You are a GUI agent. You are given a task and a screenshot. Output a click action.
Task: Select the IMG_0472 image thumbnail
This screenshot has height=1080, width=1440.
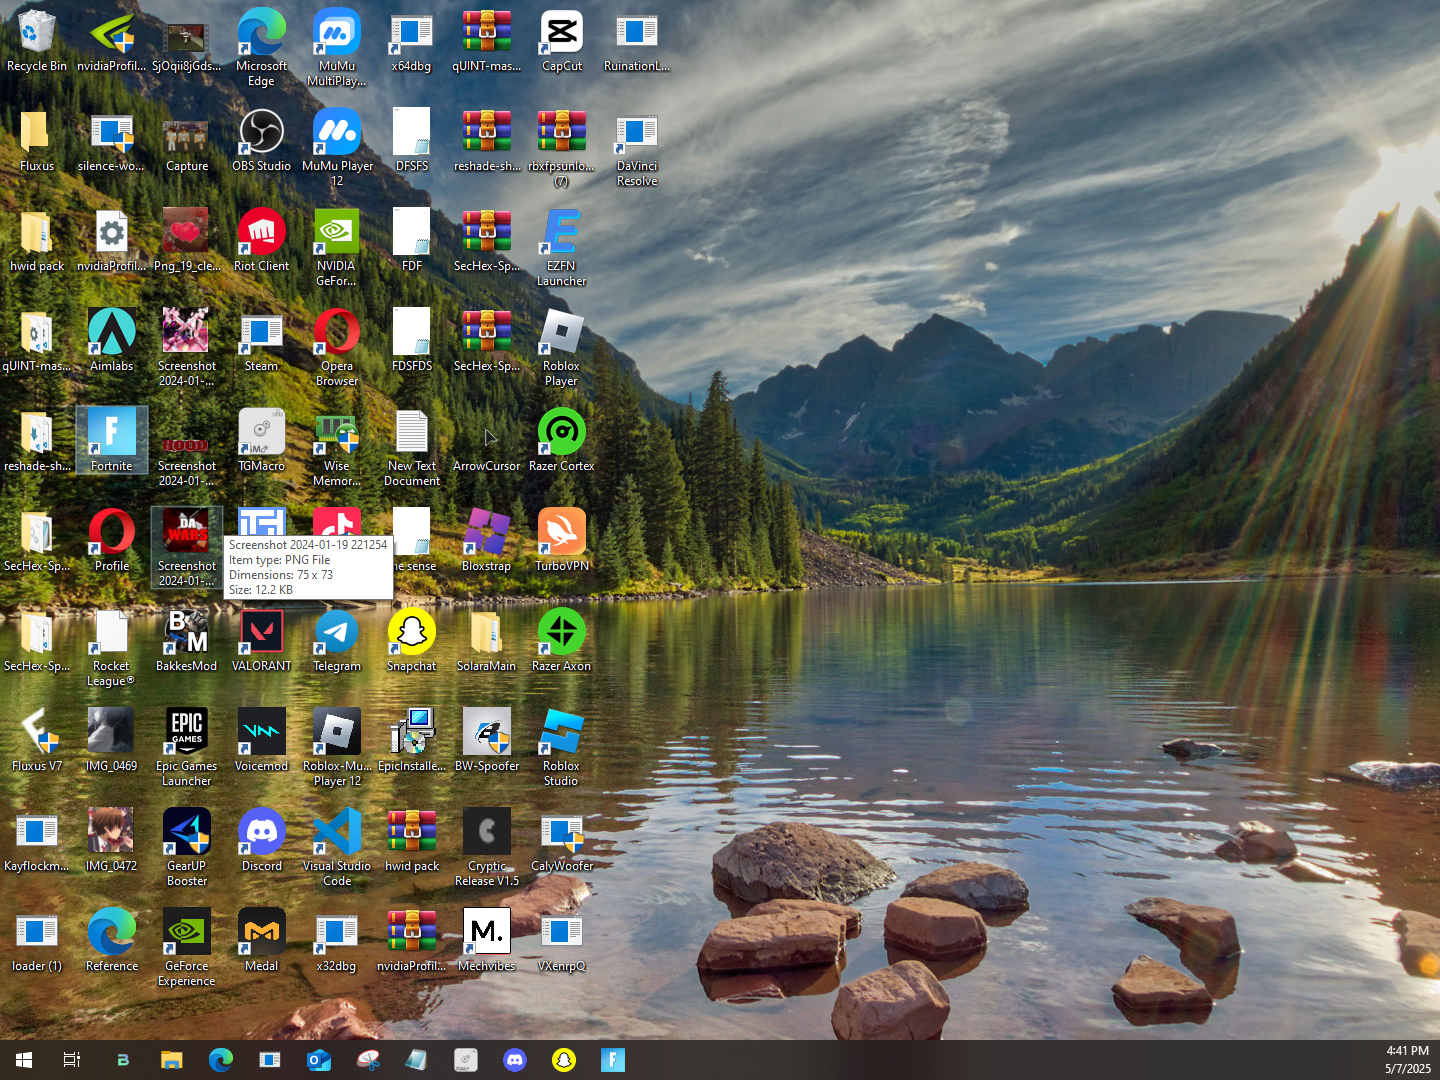pos(112,840)
